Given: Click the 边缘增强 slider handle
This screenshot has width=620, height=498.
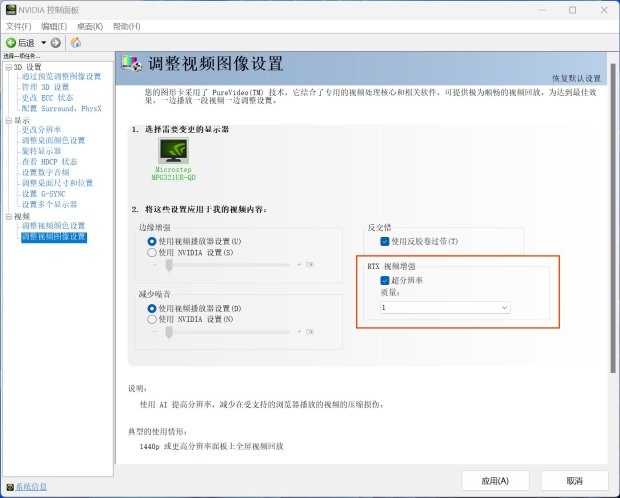Looking at the screenshot, I should [x=169, y=265].
